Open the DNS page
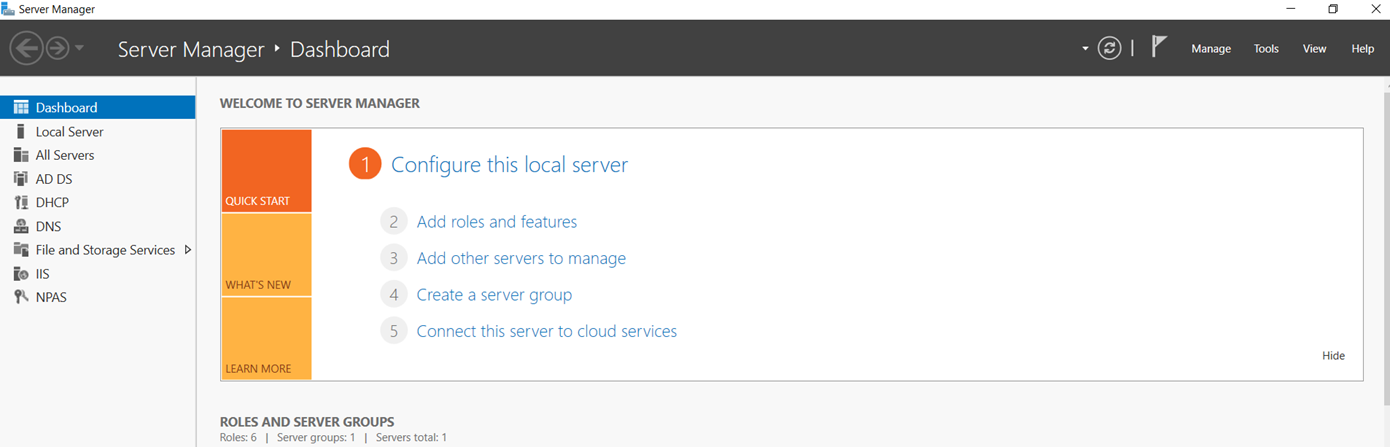The width and height of the screenshot is (1390, 447). [98, 226]
